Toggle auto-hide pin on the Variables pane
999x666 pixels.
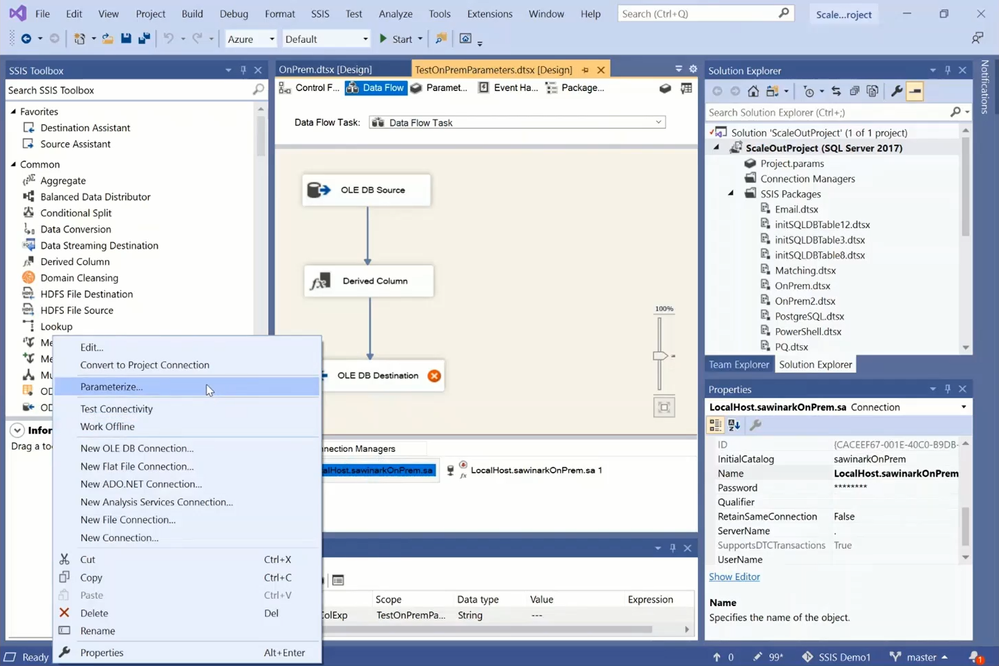[673, 548]
